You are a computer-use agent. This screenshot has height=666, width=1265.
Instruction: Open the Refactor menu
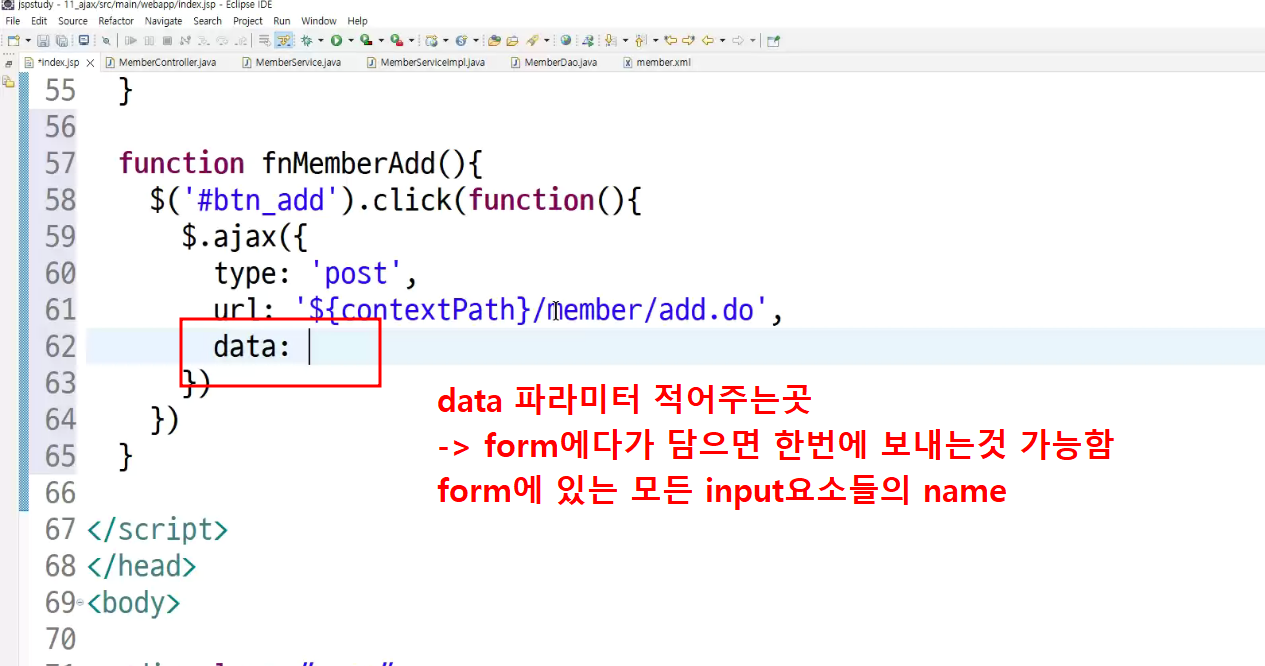click(x=116, y=21)
